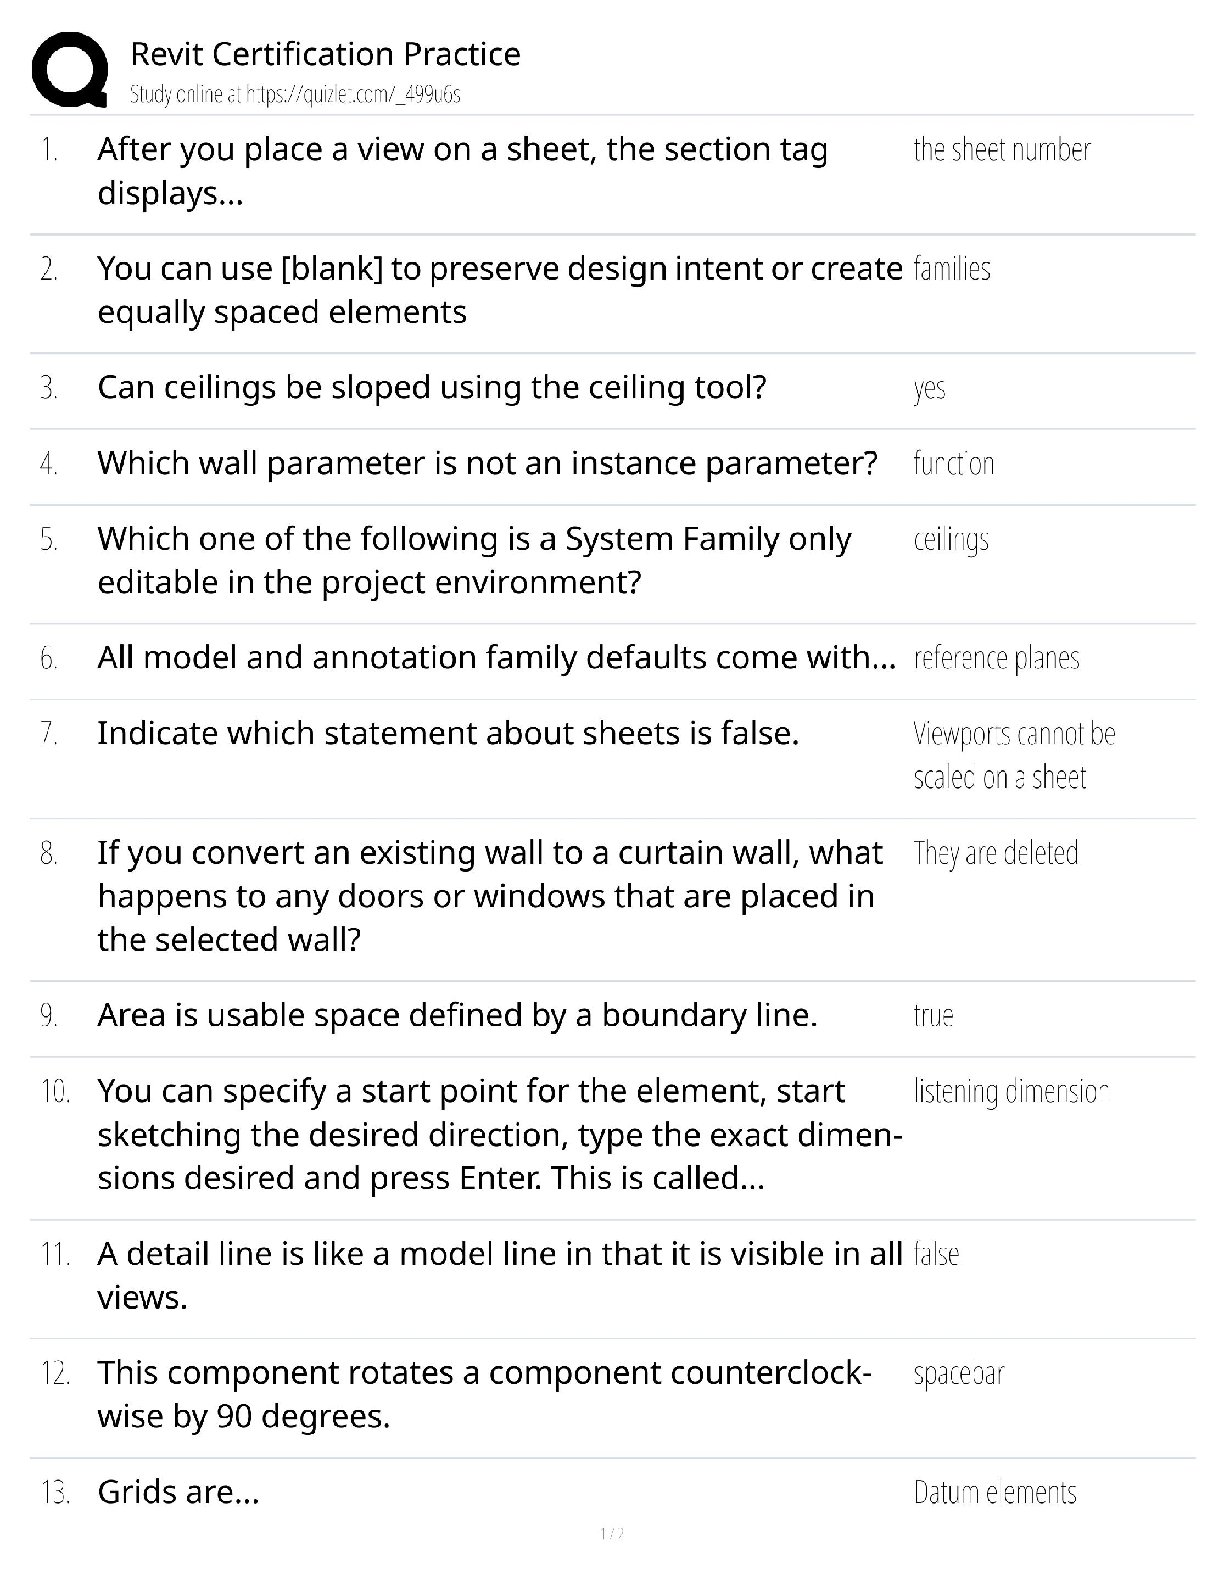Click the answer "the sheet number"

tap(1001, 150)
